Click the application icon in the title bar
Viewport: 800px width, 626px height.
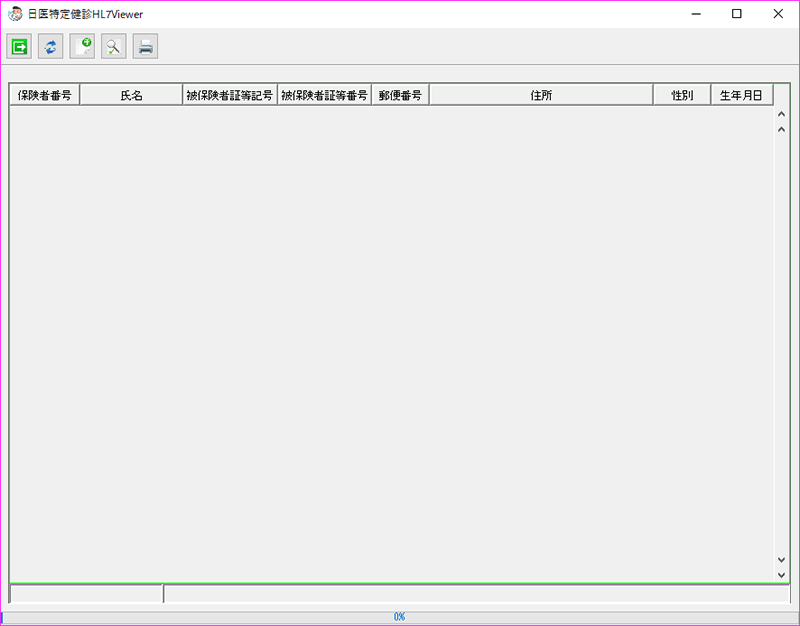[x=14, y=14]
